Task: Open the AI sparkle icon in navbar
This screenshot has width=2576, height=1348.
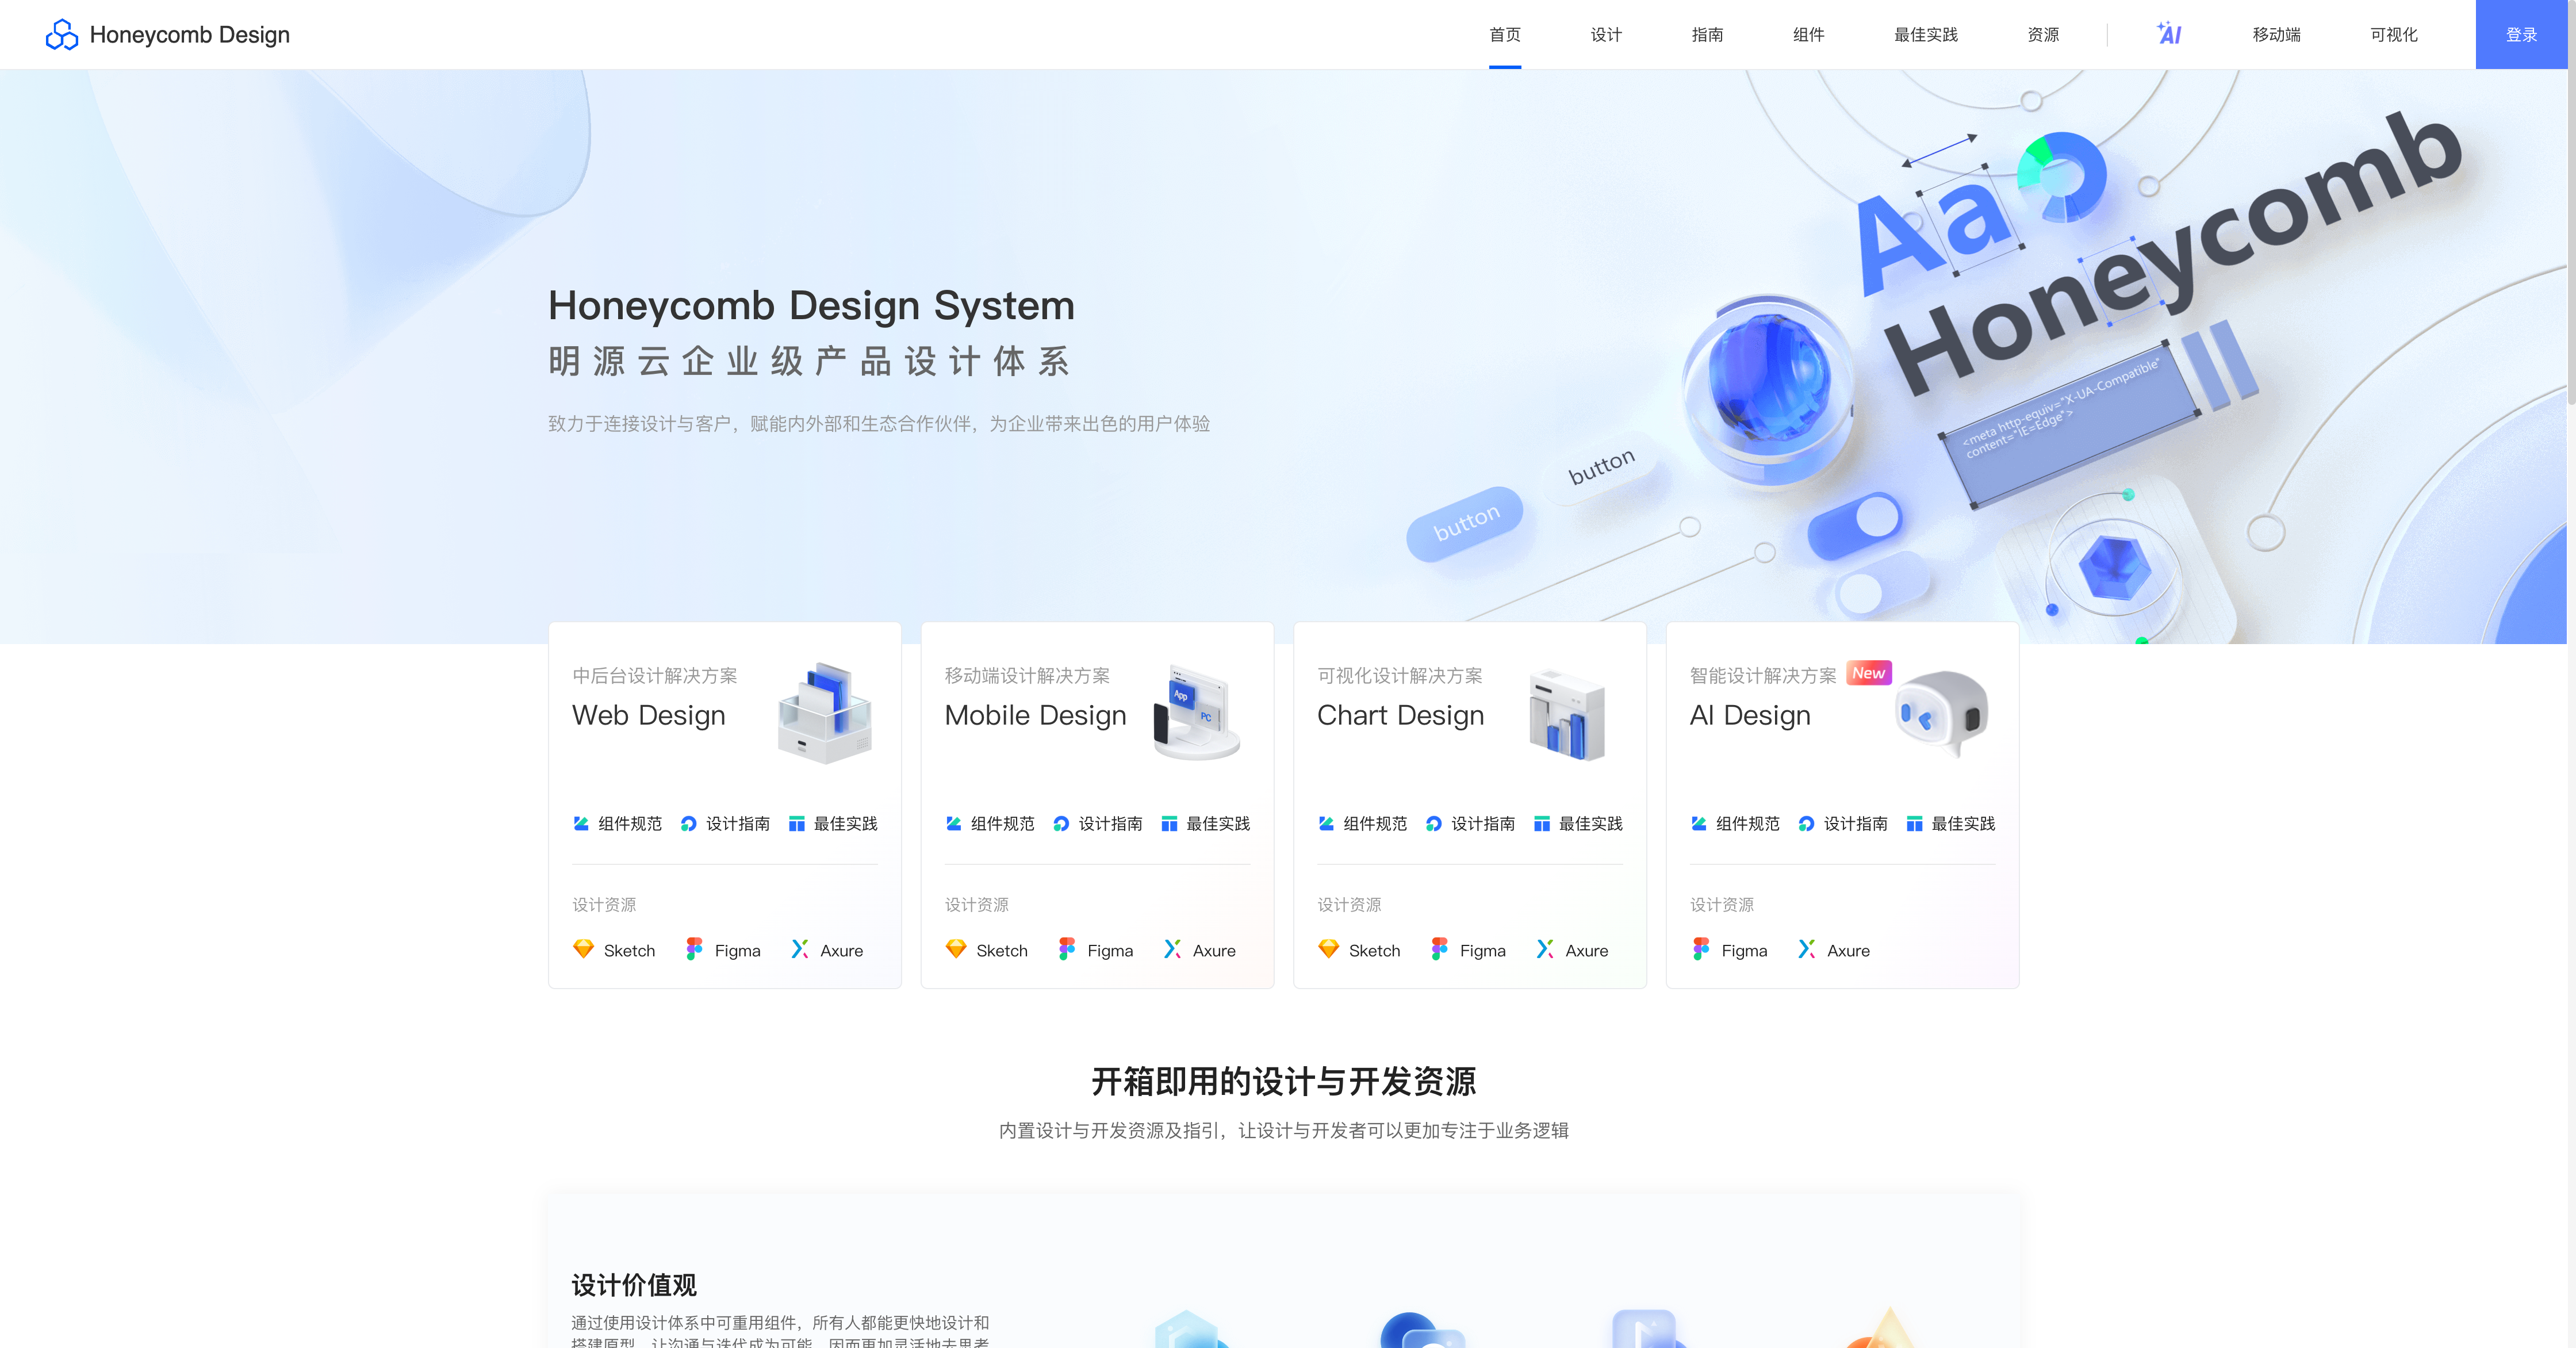Action: [x=2169, y=34]
